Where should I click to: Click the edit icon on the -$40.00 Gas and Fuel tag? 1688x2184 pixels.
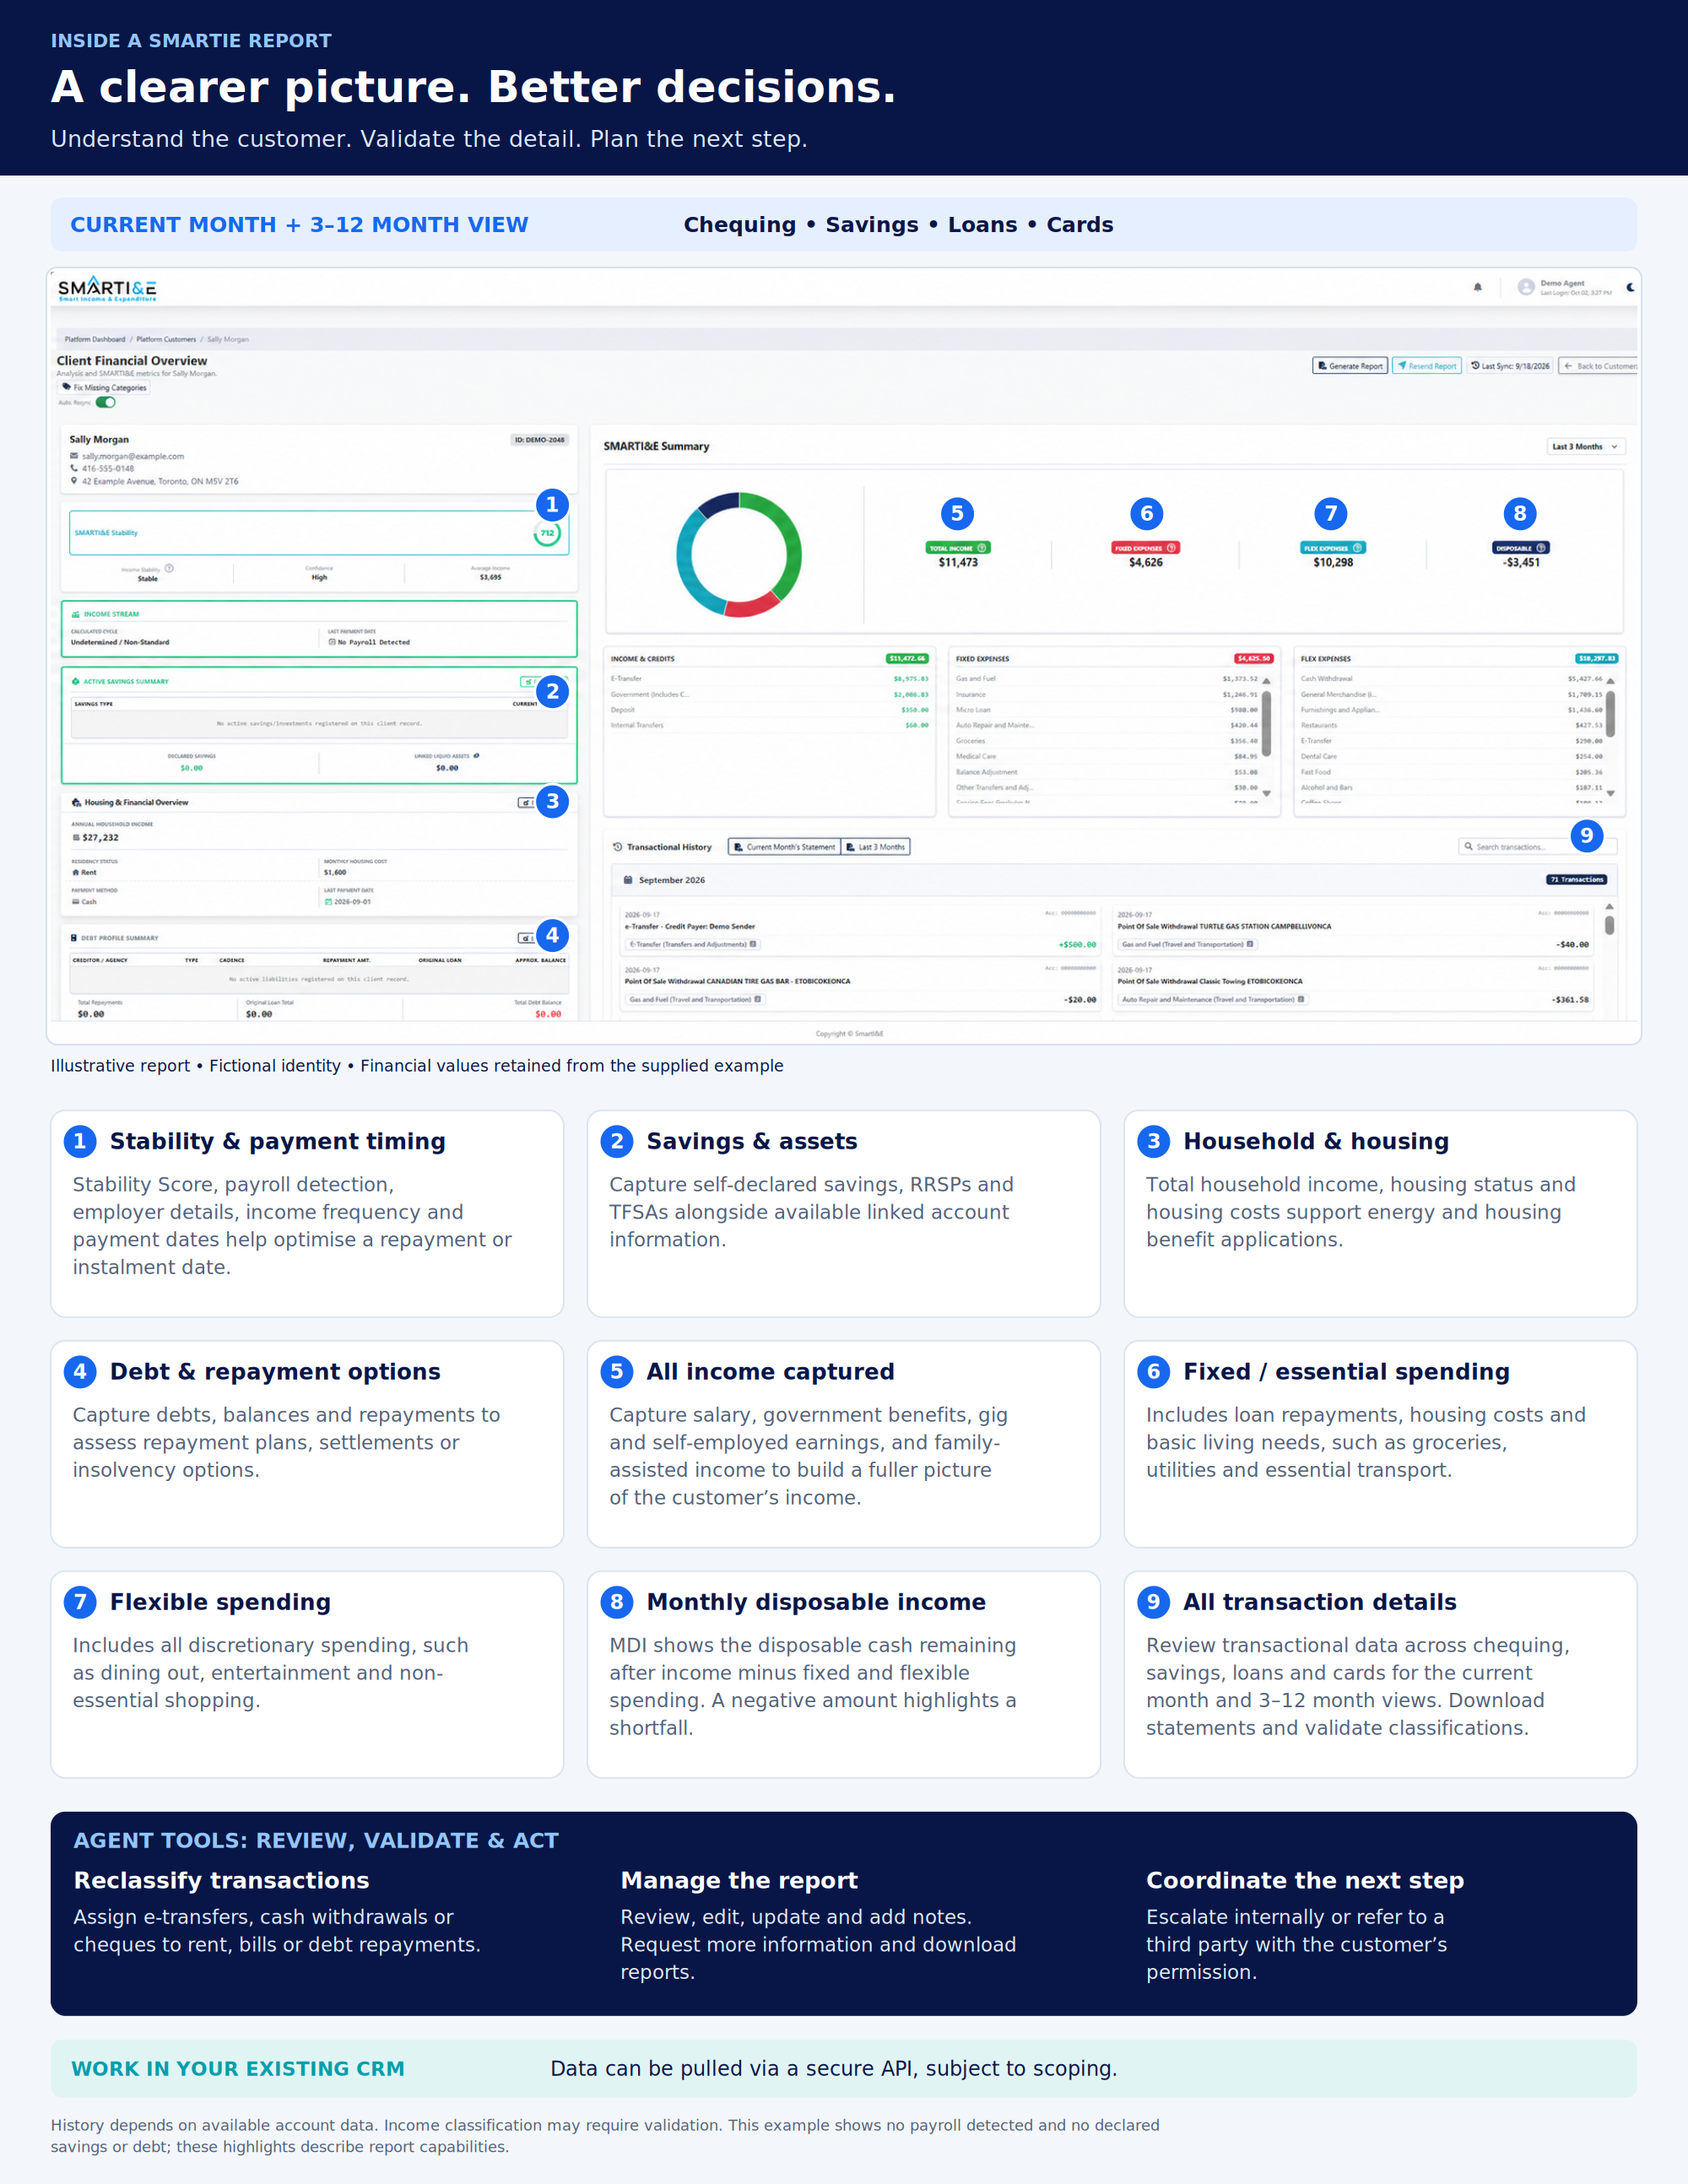coord(1250,944)
